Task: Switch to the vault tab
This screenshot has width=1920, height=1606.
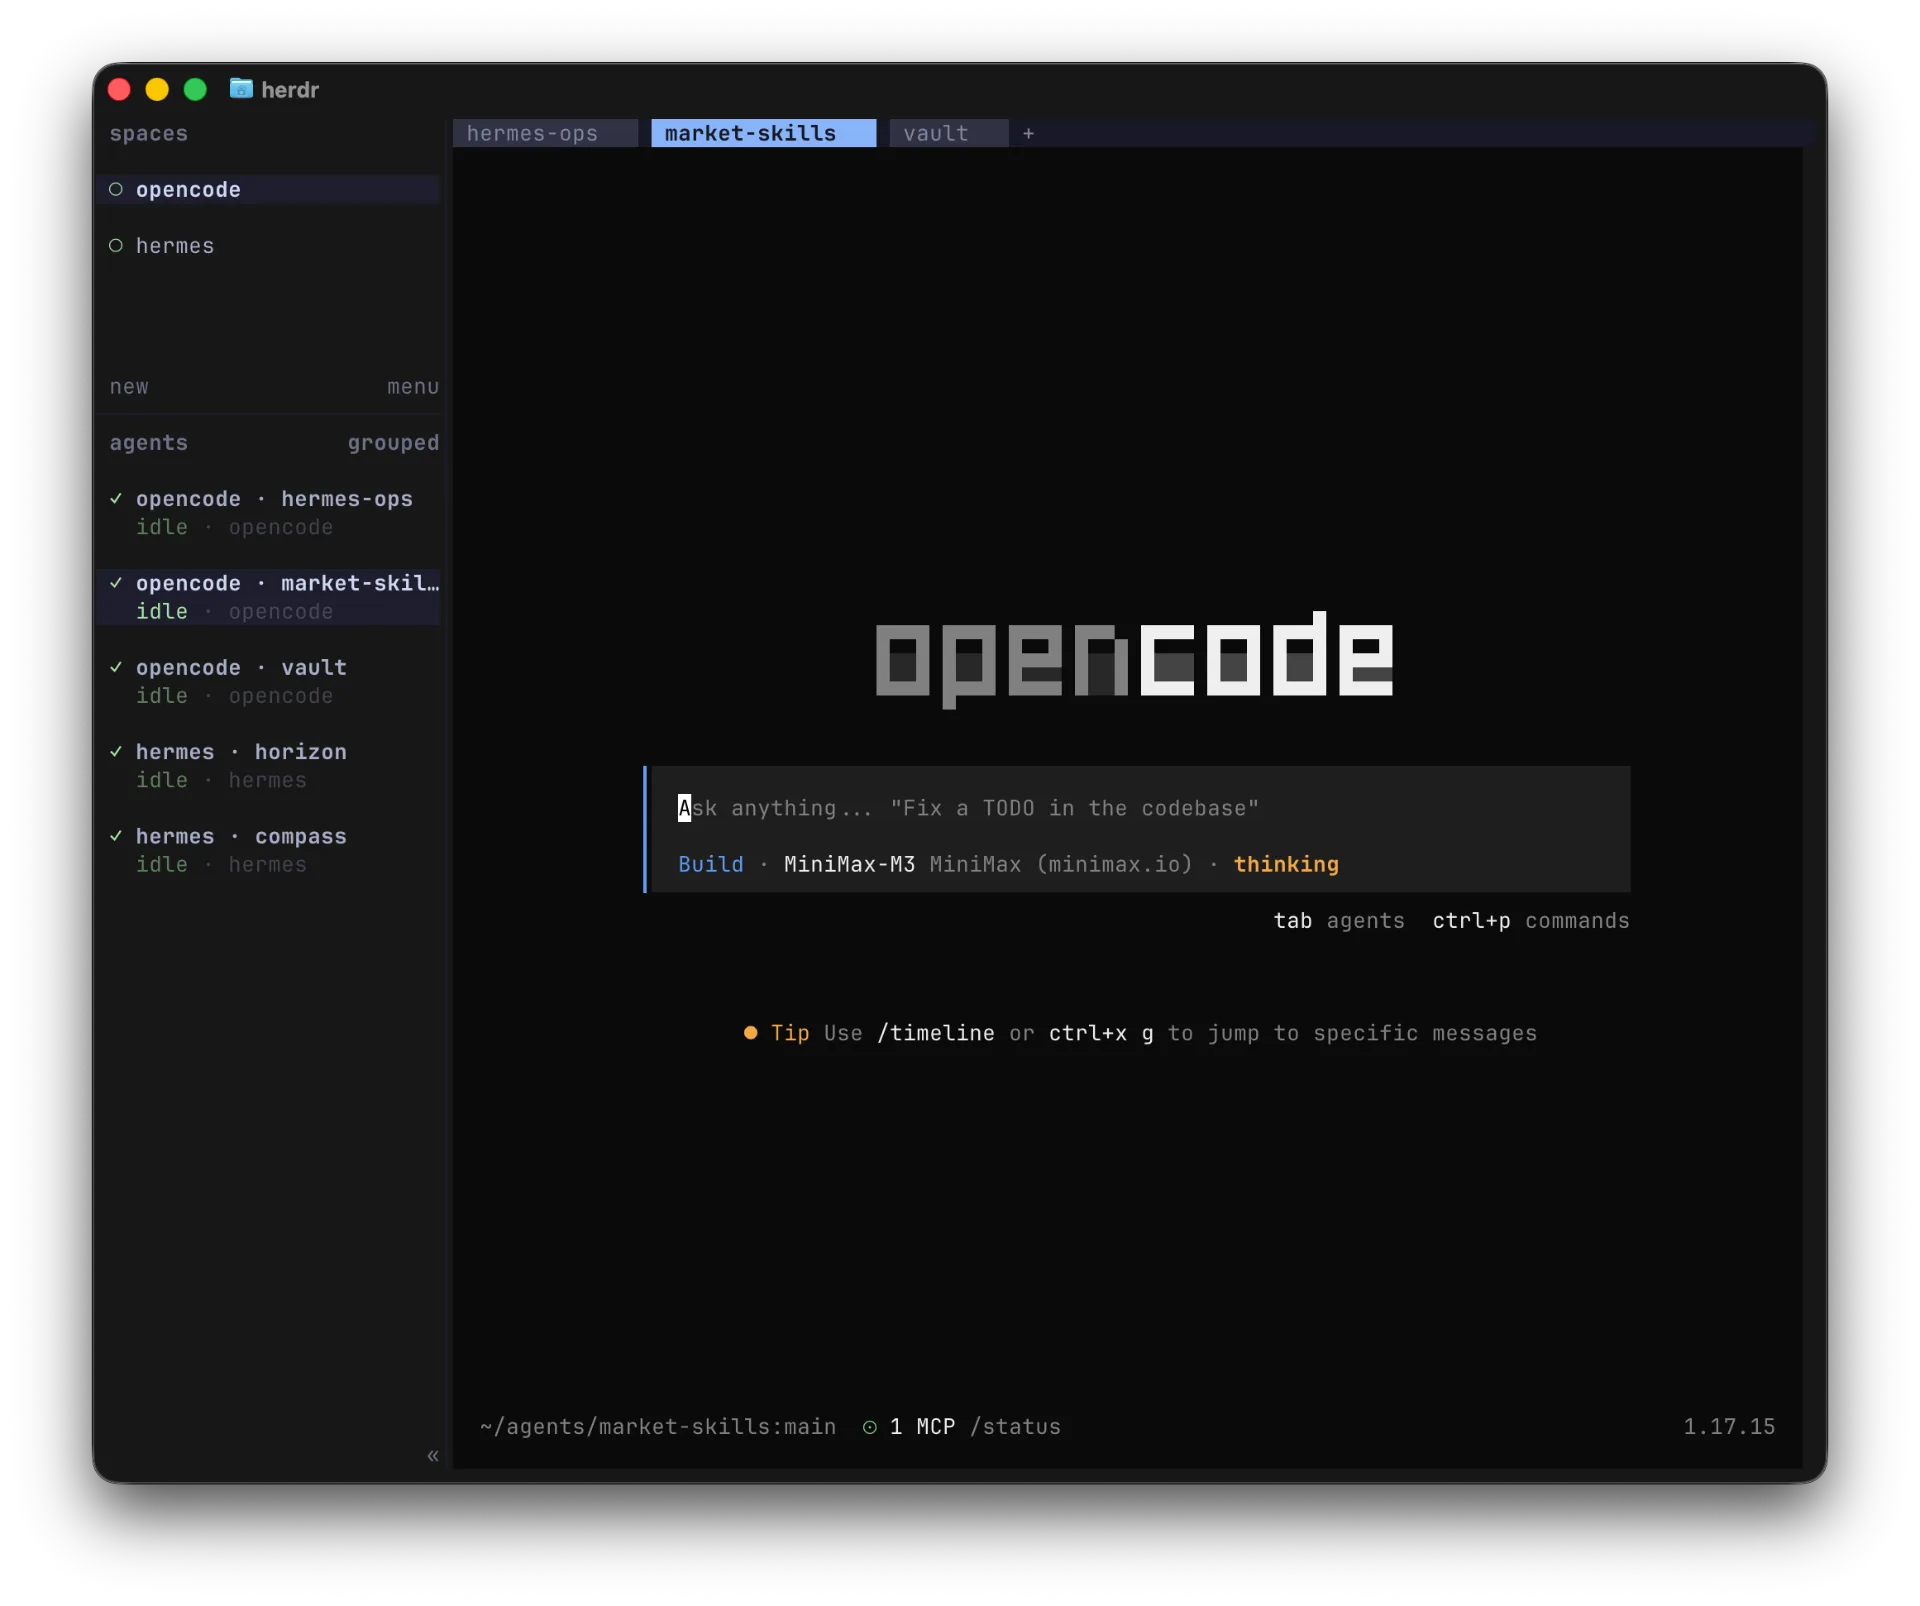Action: (x=949, y=133)
